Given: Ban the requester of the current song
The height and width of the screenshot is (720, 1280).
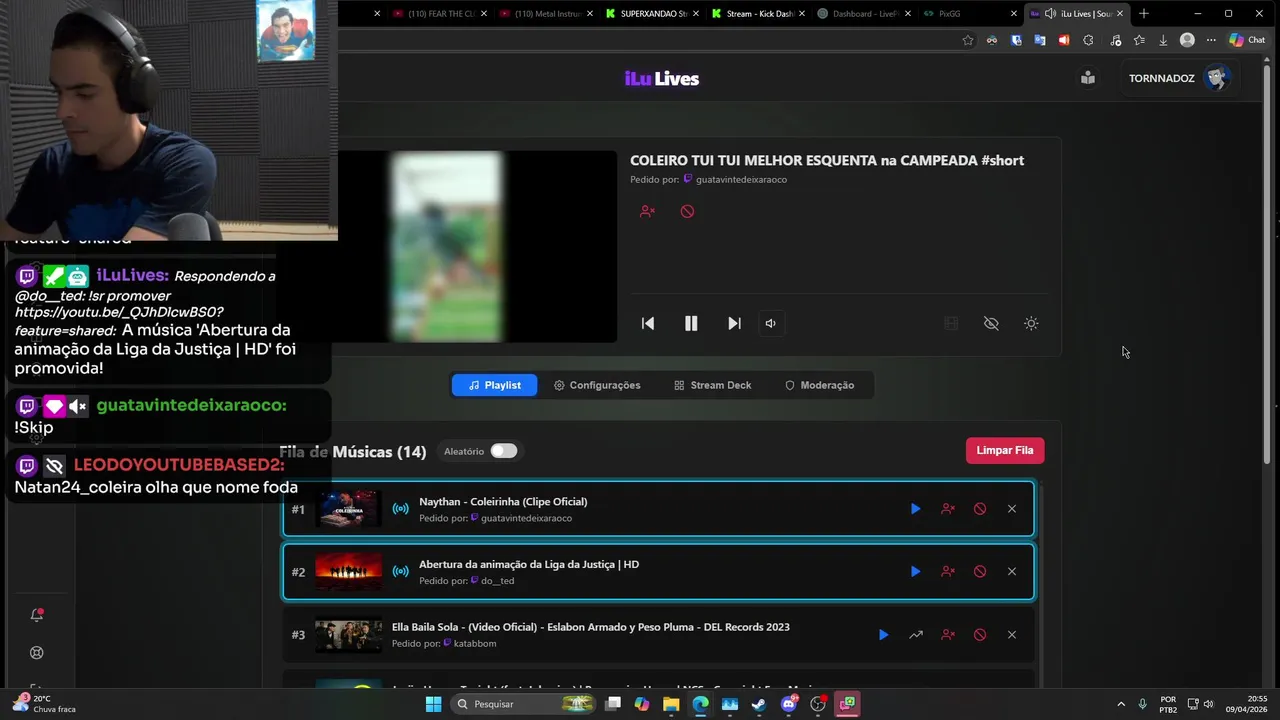Looking at the screenshot, I should (647, 211).
